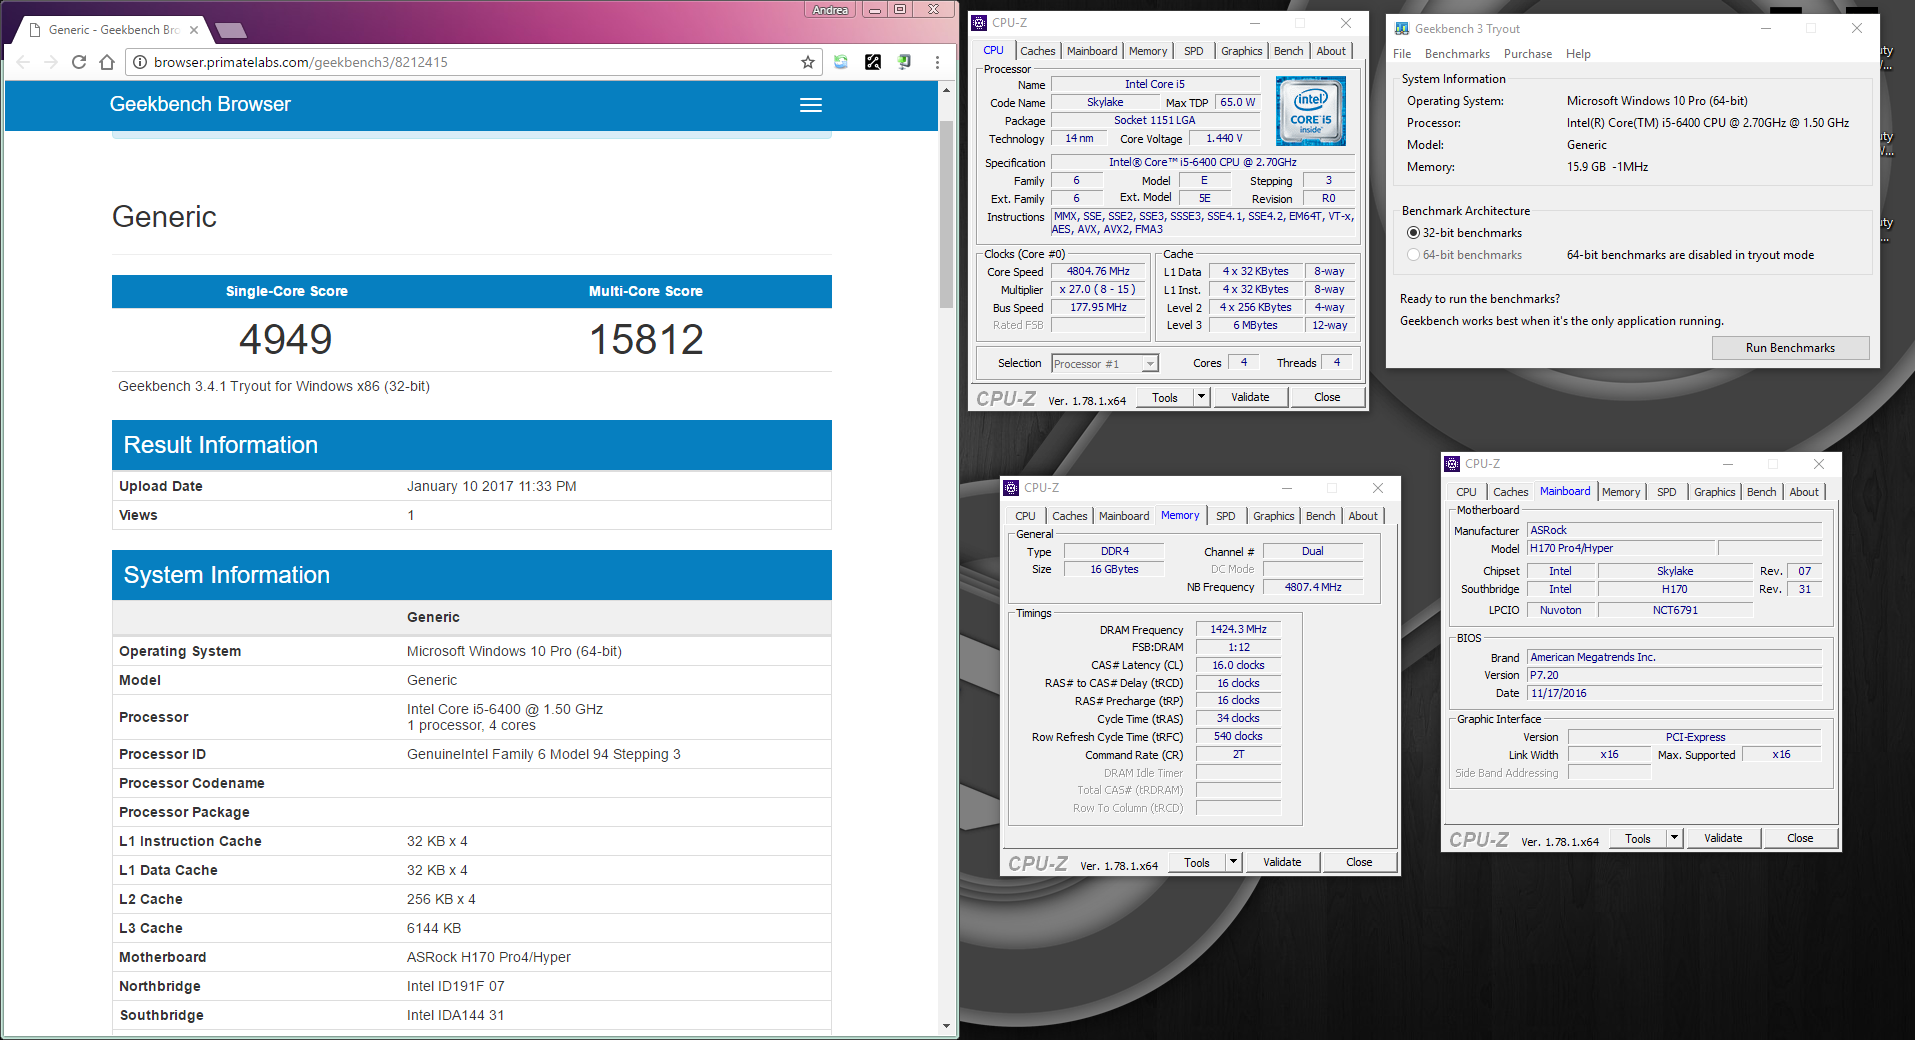Screen dimensions: 1915x1040
Task: Click Validate in the CPU-Z Mainboard window
Action: [1723, 838]
